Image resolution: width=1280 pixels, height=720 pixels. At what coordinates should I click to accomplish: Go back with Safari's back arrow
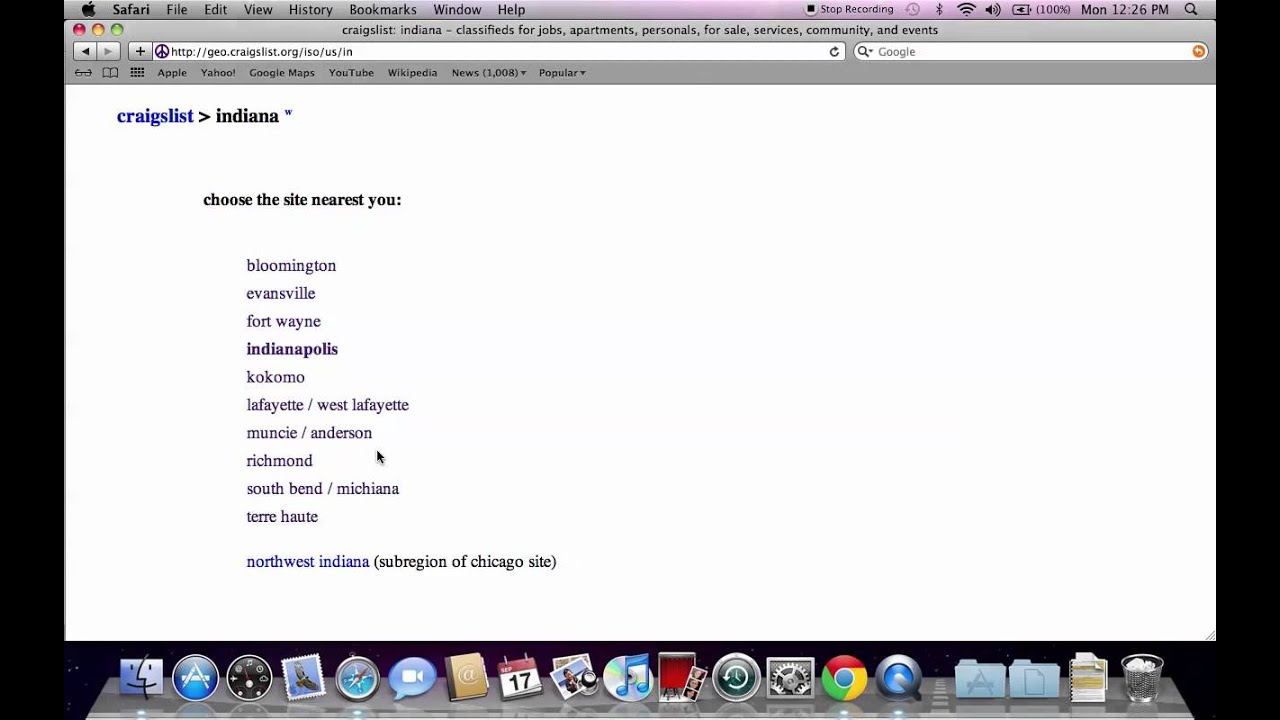coord(85,51)
